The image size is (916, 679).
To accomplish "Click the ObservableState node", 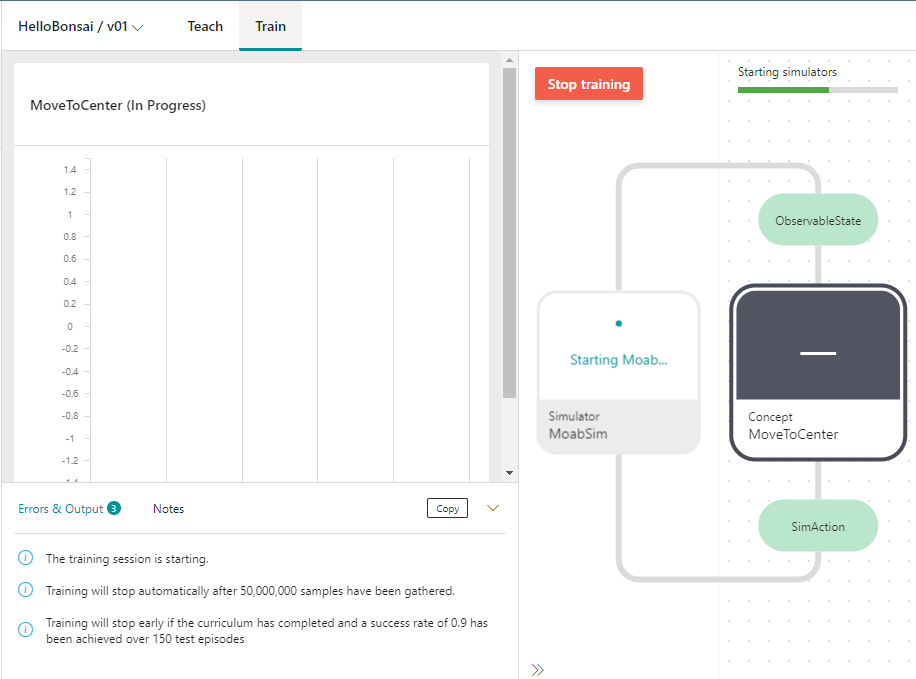I will pyautogui.click(x=817, y=221).
